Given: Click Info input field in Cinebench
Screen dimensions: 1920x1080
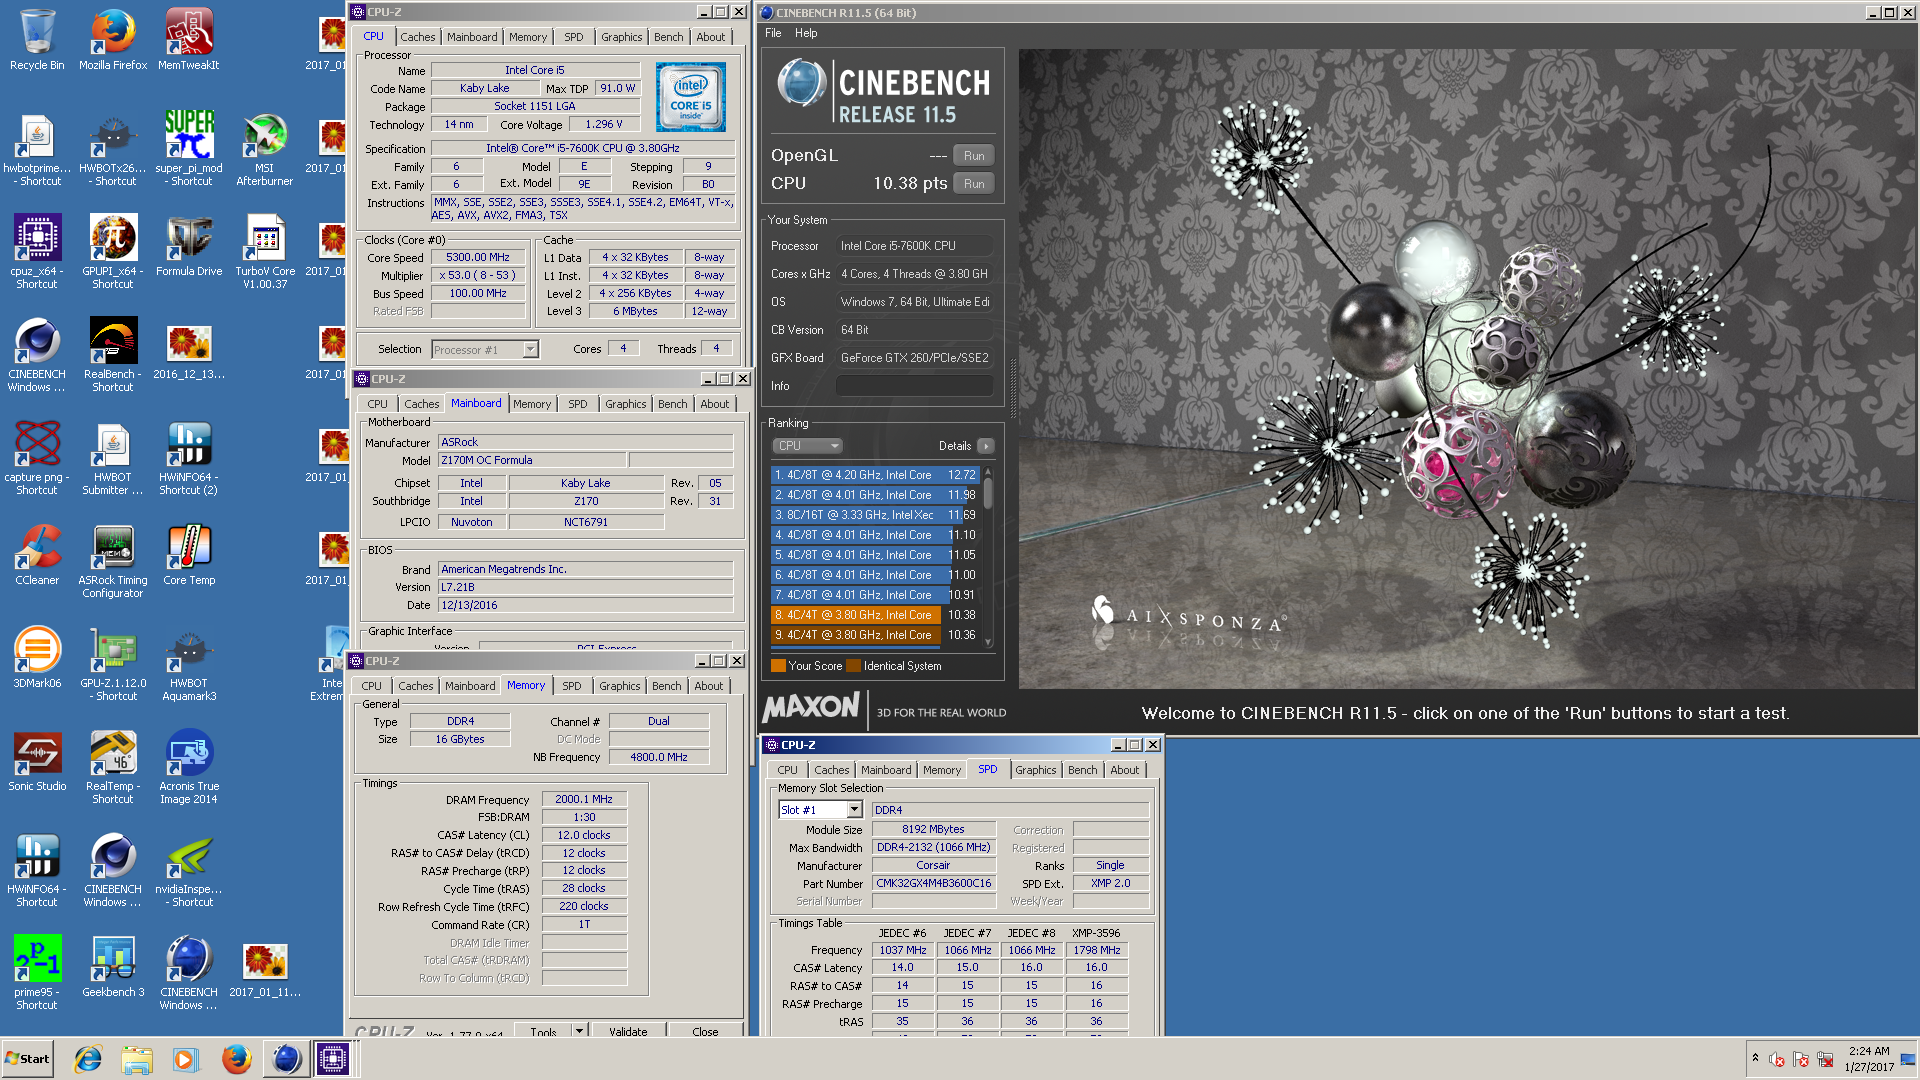Looking at the screenshot, I should [914, 386].
